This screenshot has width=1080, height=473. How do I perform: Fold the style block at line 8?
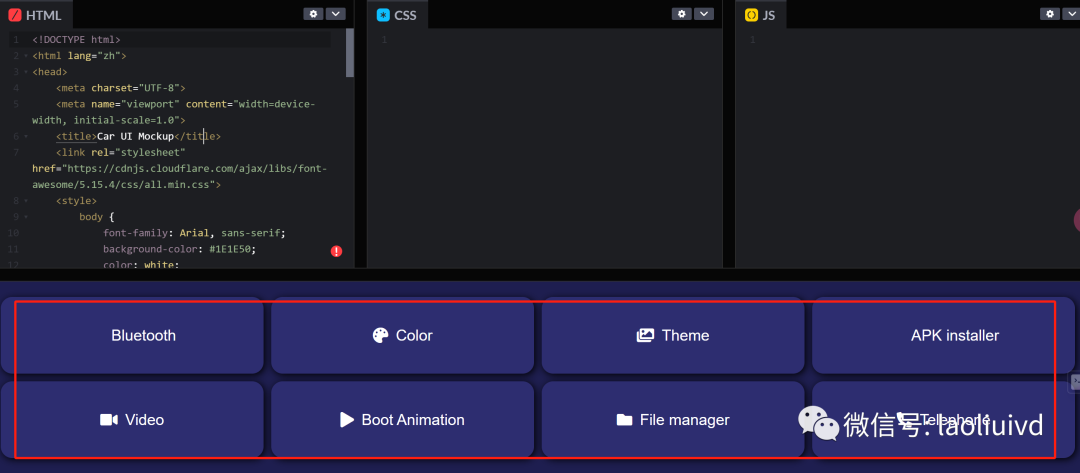24,200
